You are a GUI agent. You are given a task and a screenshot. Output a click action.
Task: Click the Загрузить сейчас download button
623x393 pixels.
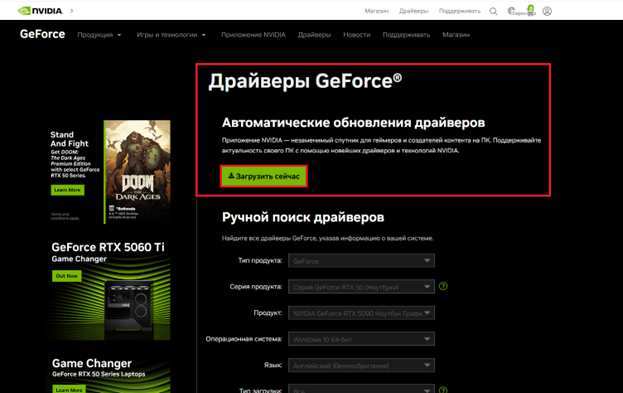[x=264, y=176]
